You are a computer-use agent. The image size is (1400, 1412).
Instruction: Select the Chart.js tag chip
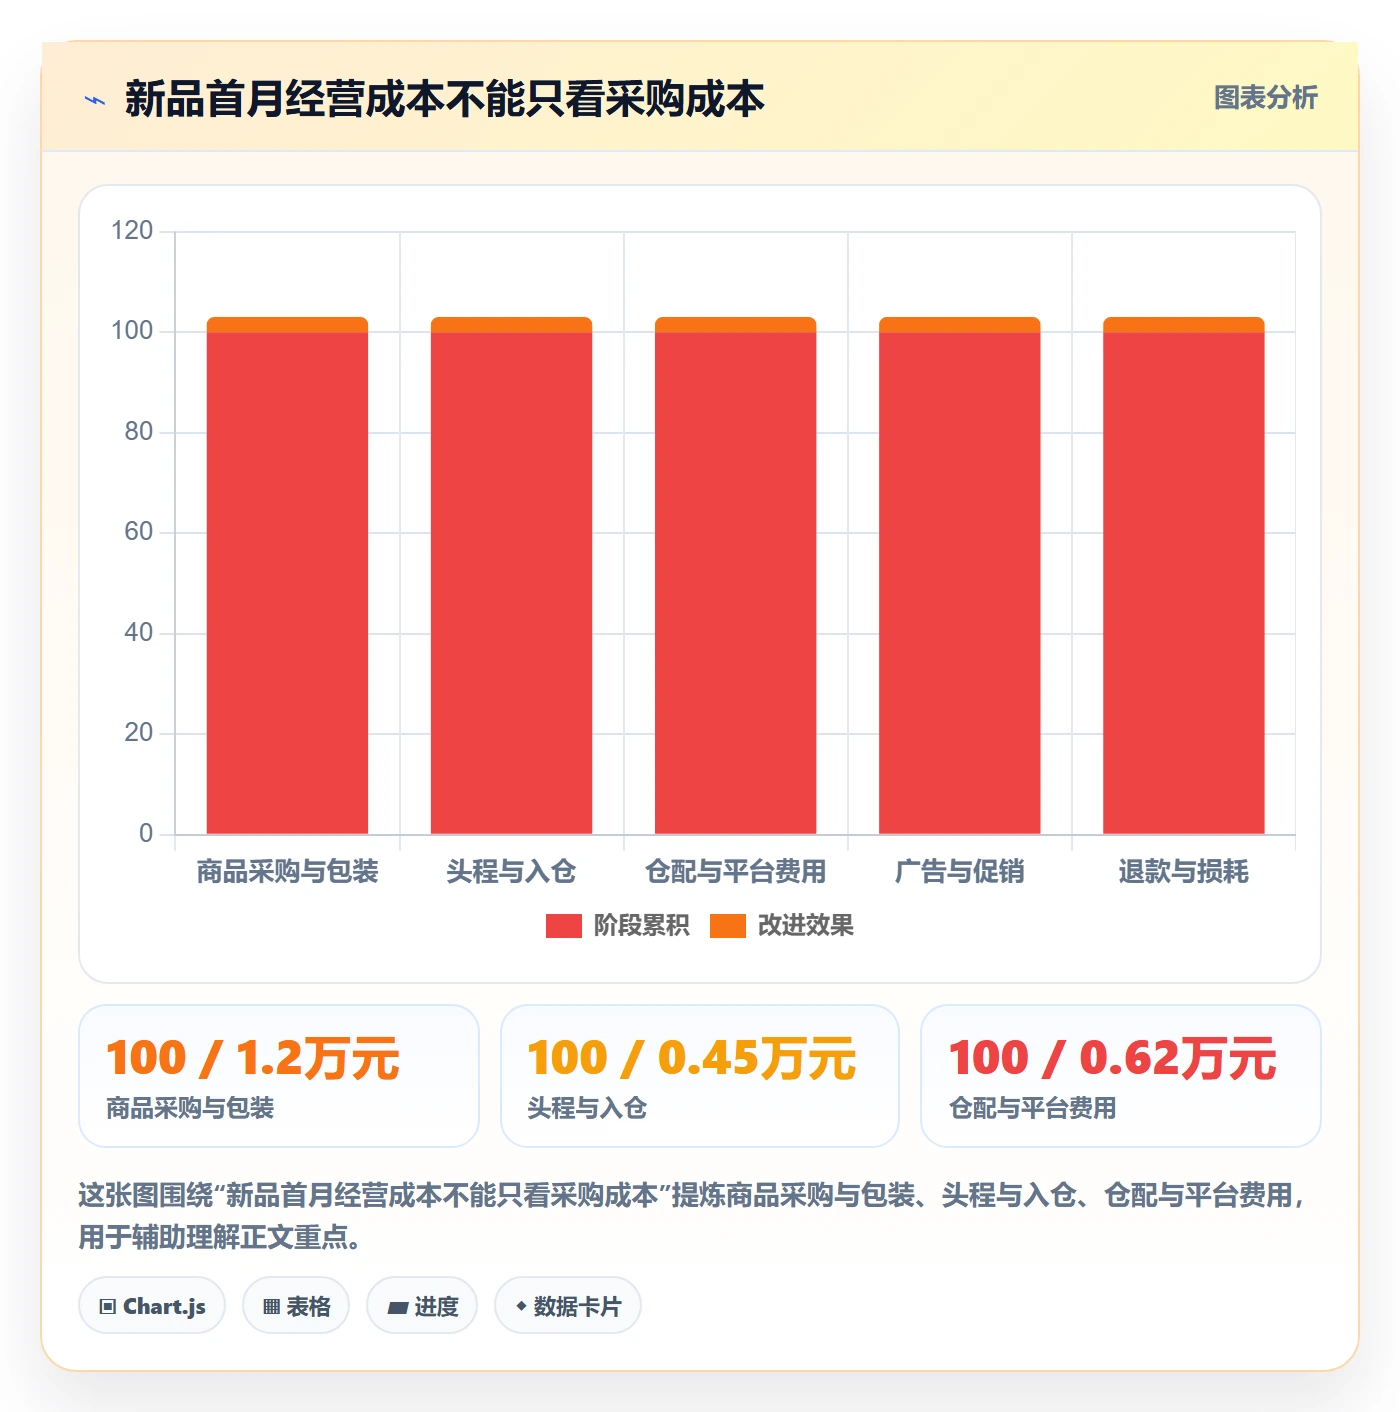point(152,1306)
